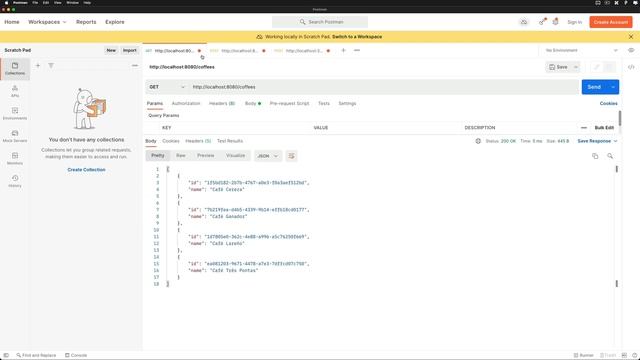Switch to the request Headers (8) tab

click(222, 104)
